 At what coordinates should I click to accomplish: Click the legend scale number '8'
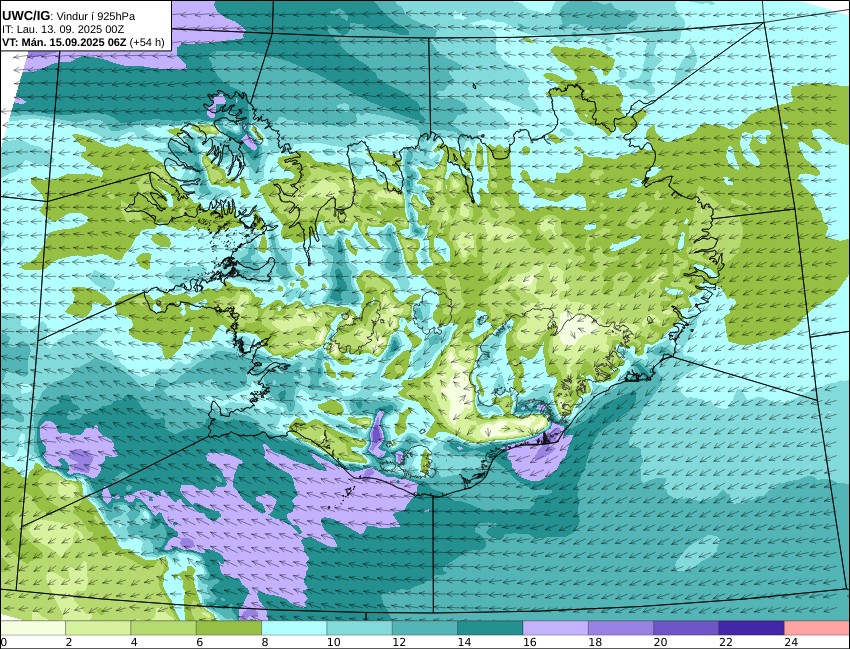click(265, 642)
